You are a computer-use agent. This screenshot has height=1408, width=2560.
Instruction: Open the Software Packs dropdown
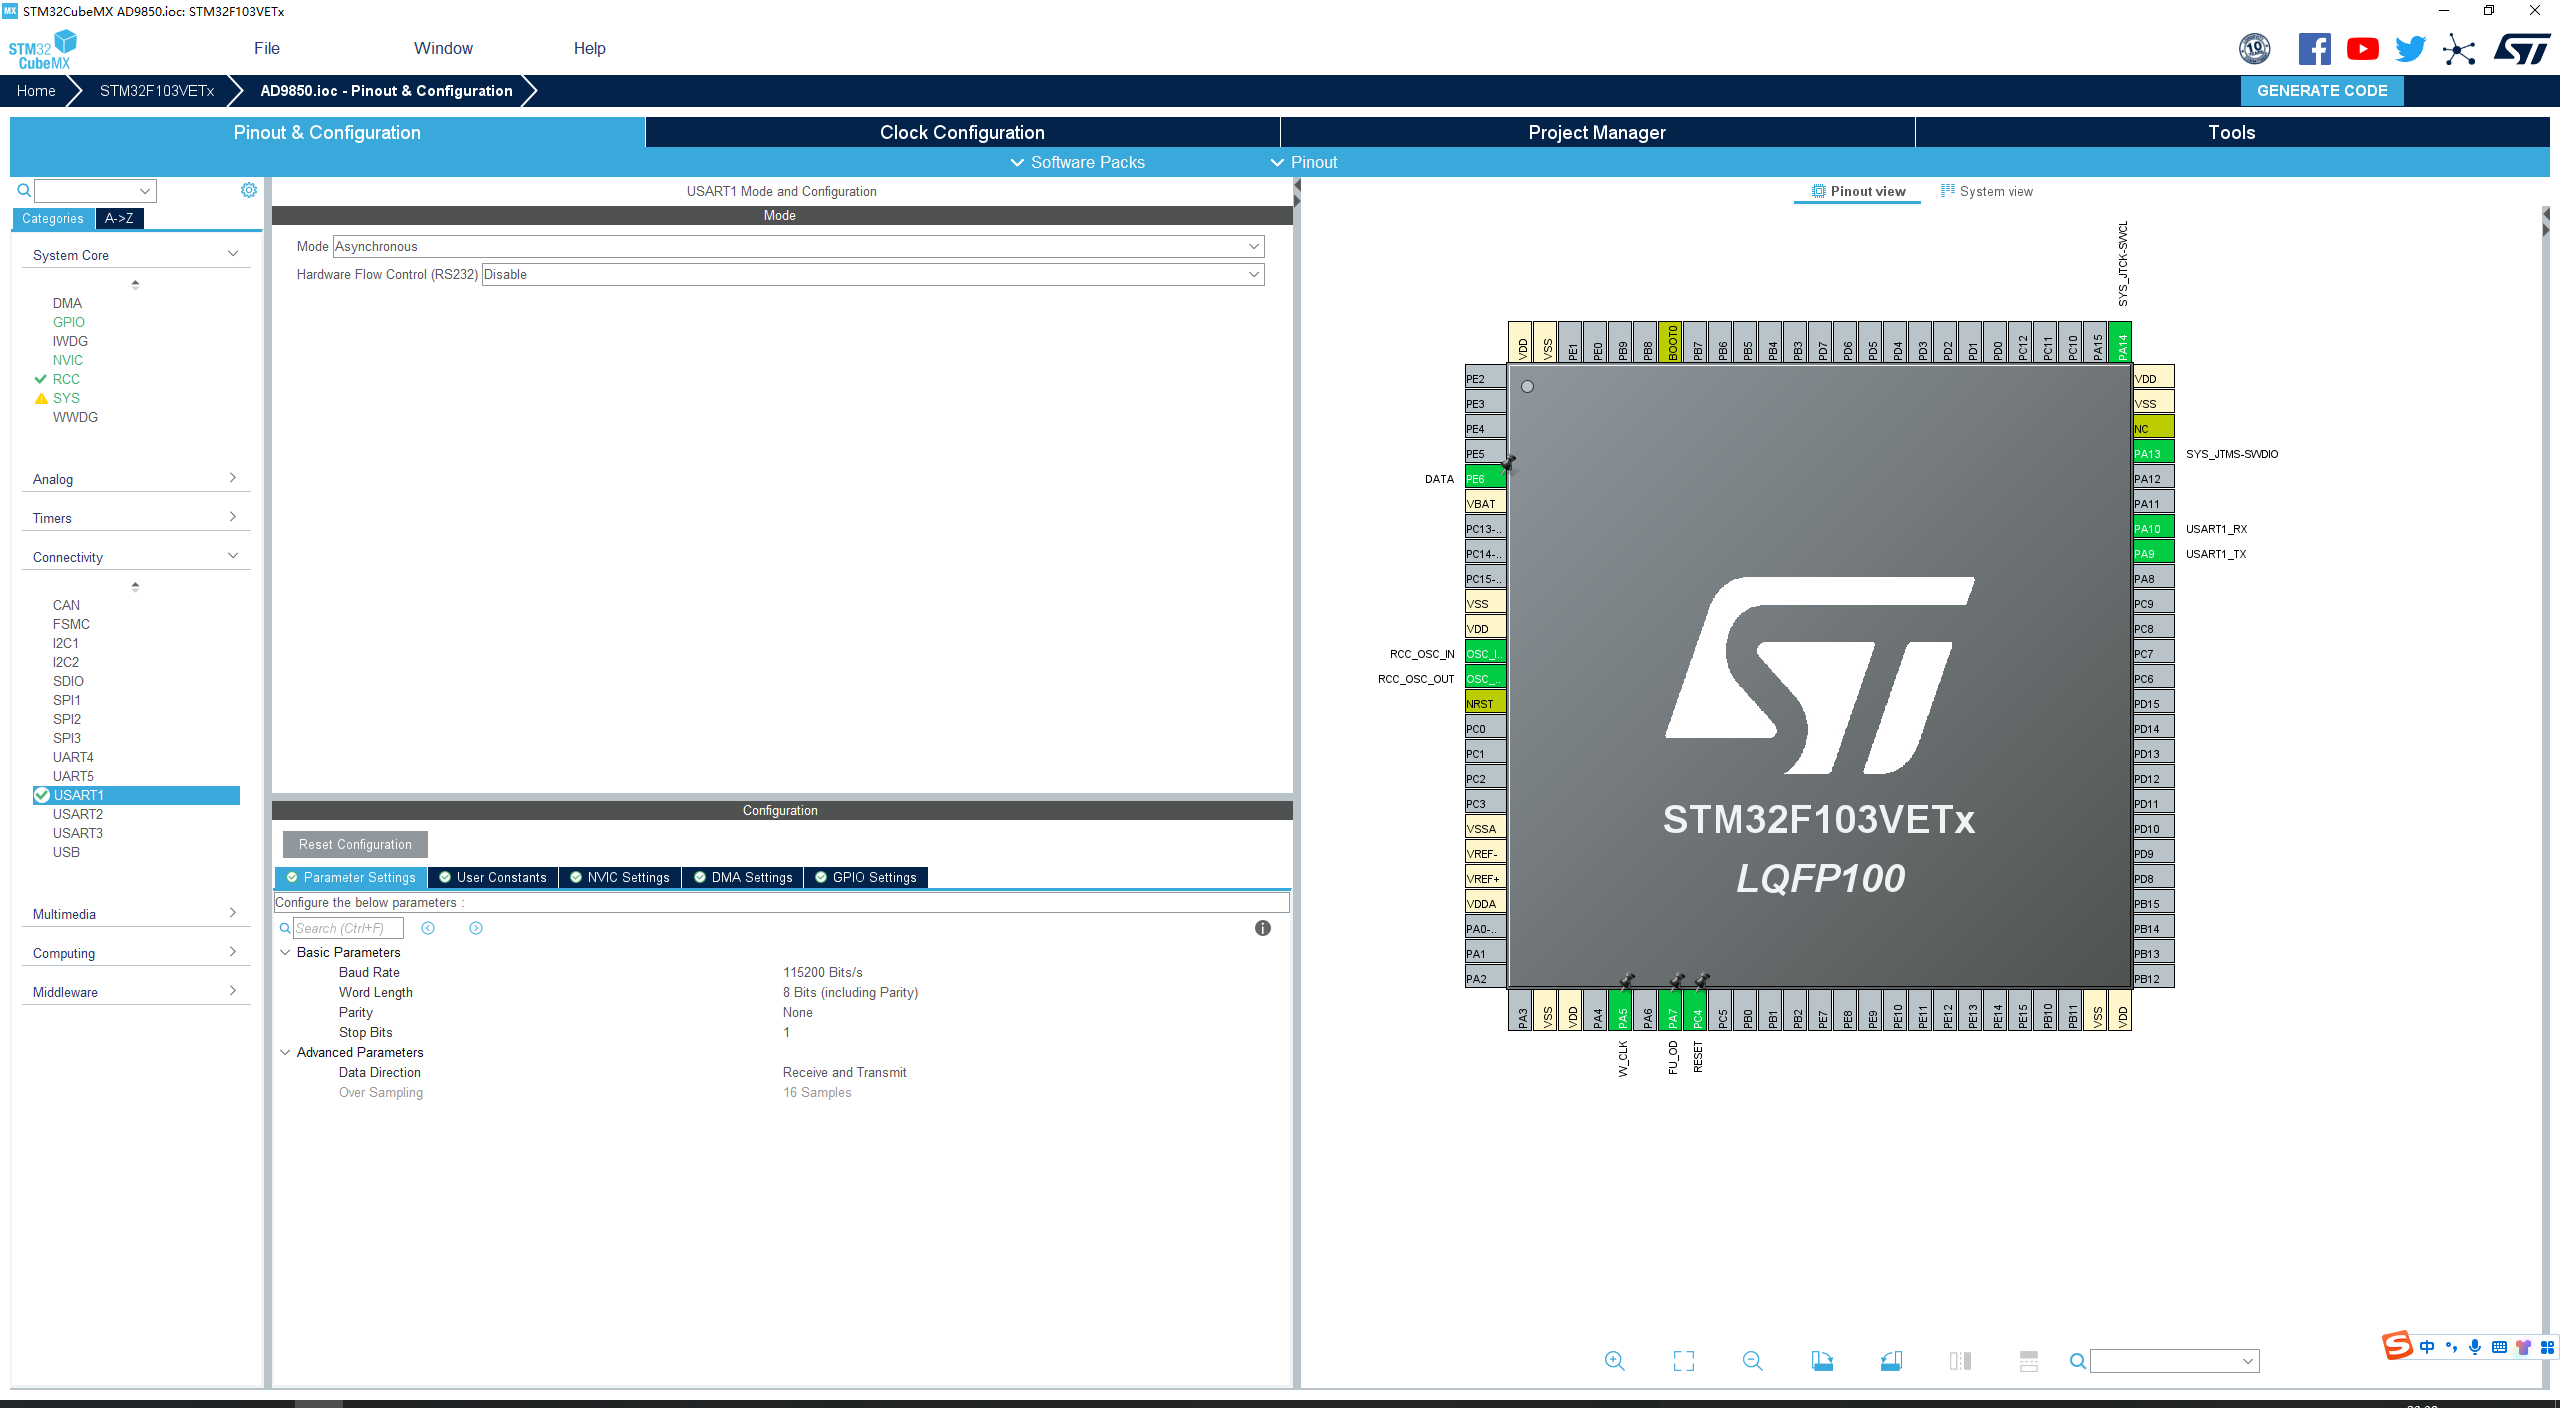(x=1077, y=162)
